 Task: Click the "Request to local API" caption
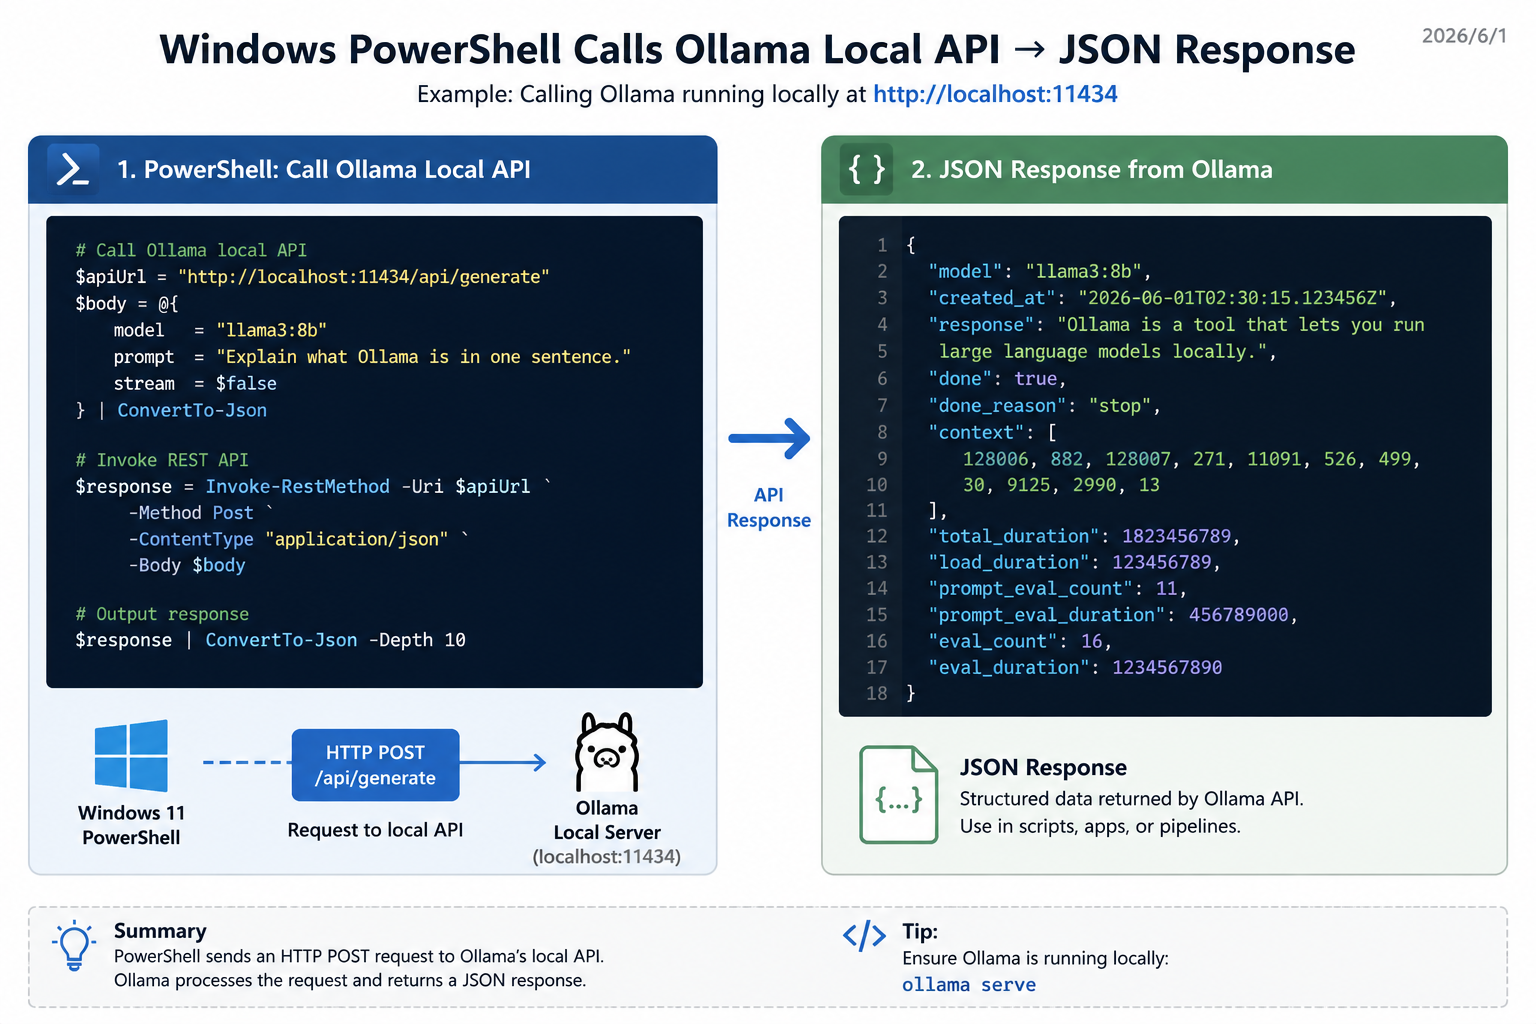coord(376,830)
